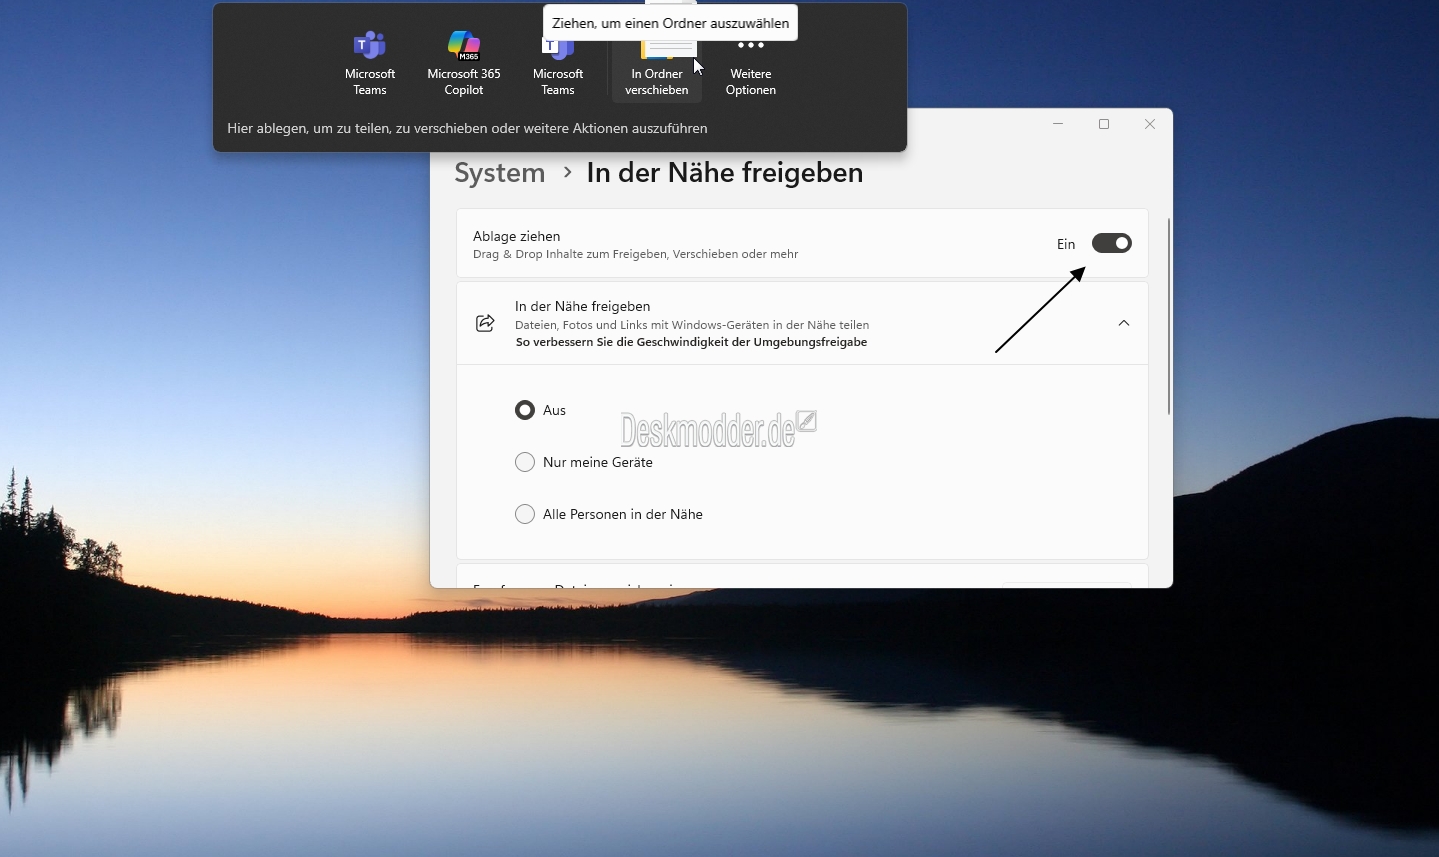Click the 'Ablage ziehen' setting label
The image size is (1439, 857).
click(x=516, y=236)
